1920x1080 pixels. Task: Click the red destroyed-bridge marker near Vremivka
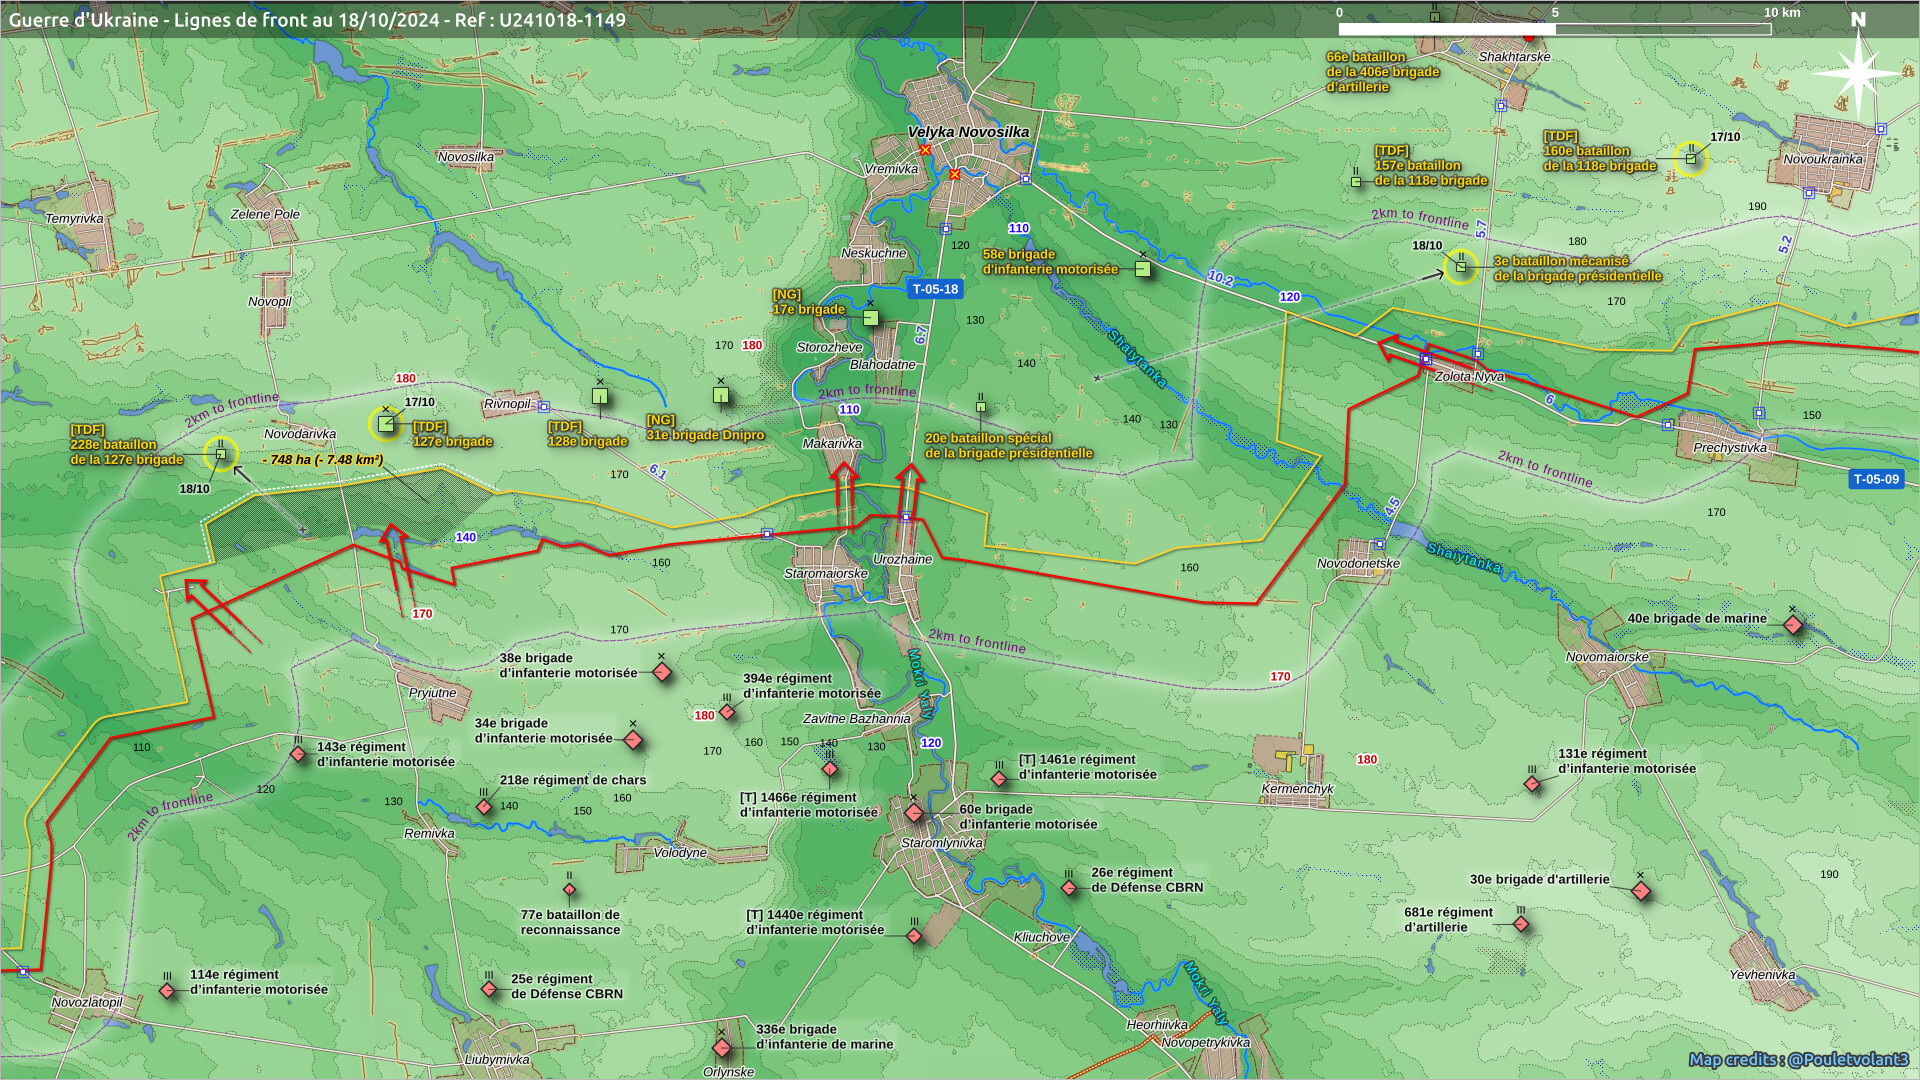926,151
